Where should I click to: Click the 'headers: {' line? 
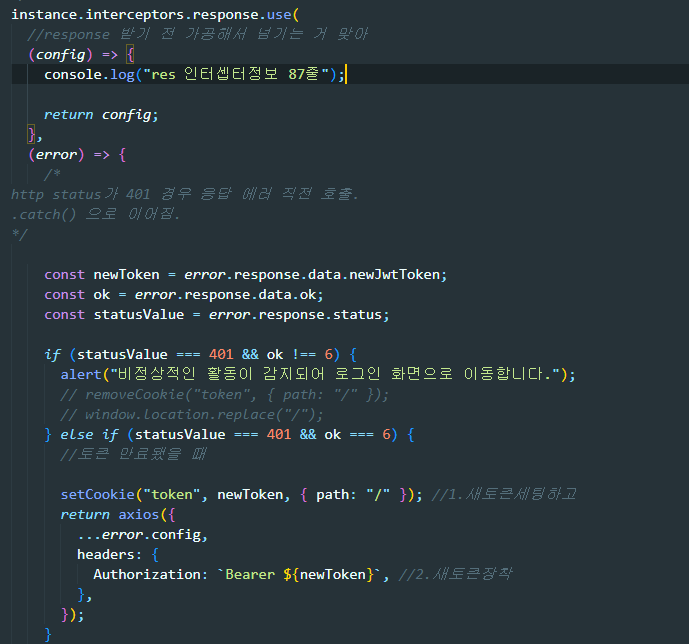118,554
